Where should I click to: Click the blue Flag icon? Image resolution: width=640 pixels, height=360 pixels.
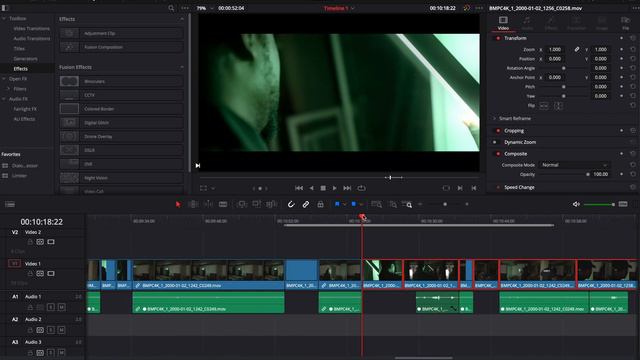337,204
